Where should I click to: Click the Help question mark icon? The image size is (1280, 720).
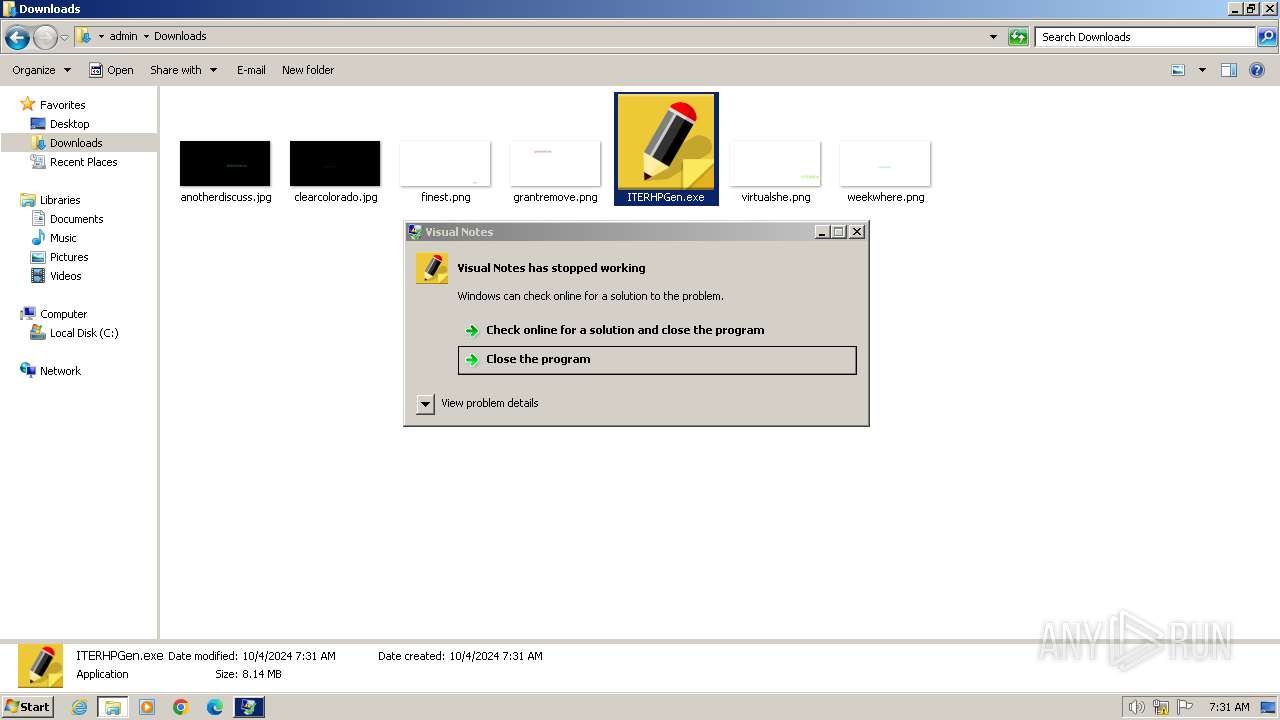1258,70
